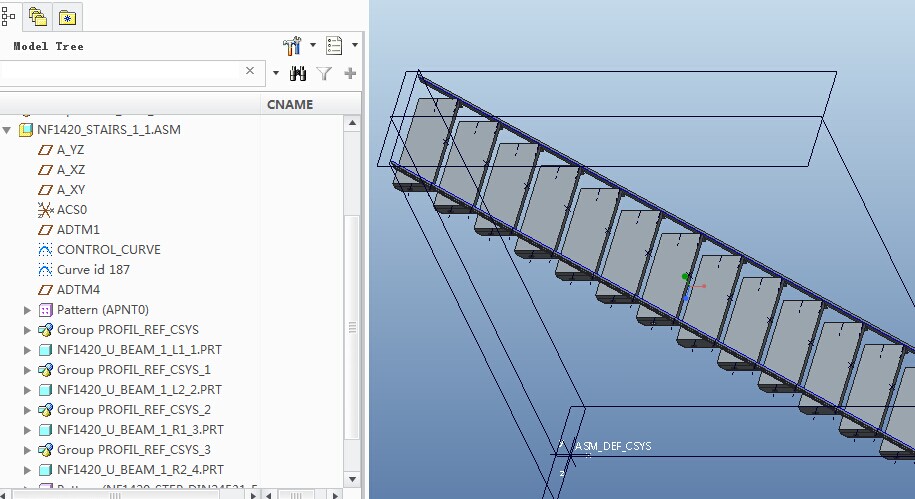Viewport: 915px width, 499px height.
Task: Select the A_YZ datum plane
Action: point(70,150)
